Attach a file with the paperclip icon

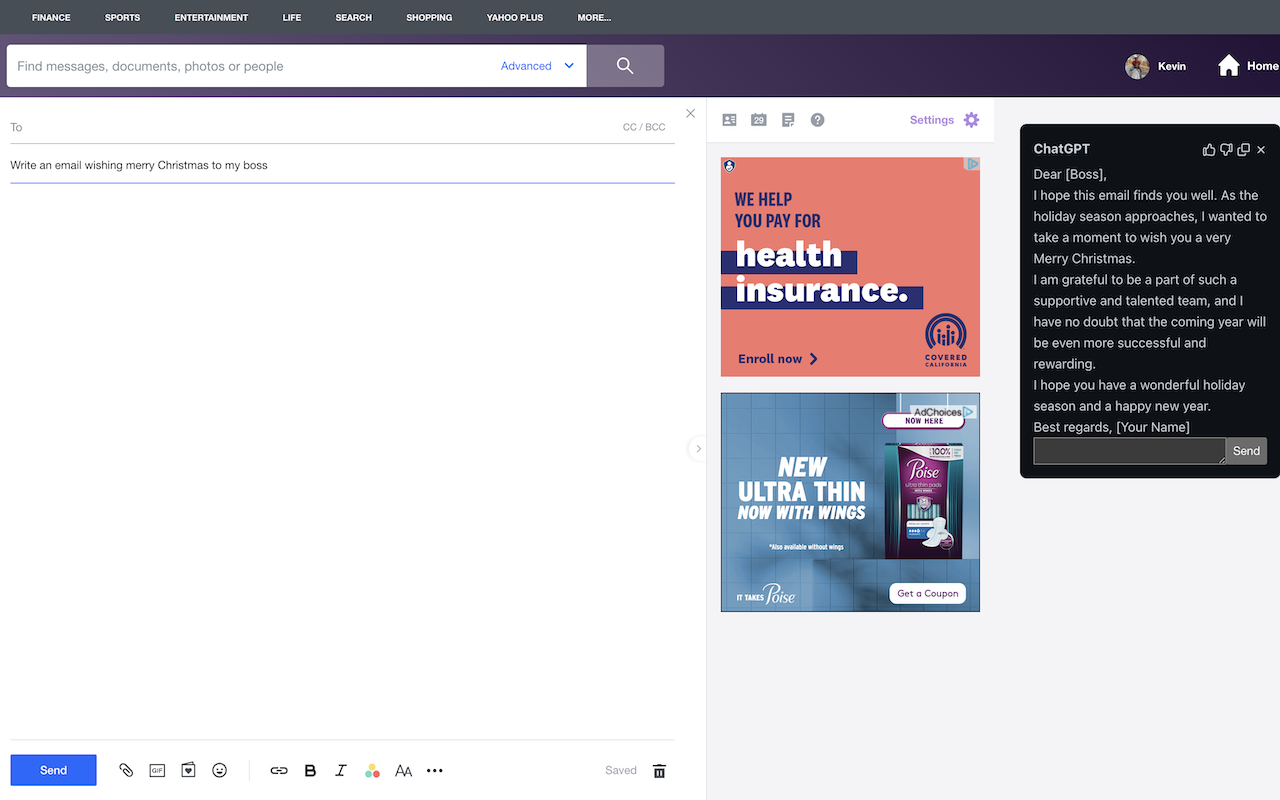[126, 770]
